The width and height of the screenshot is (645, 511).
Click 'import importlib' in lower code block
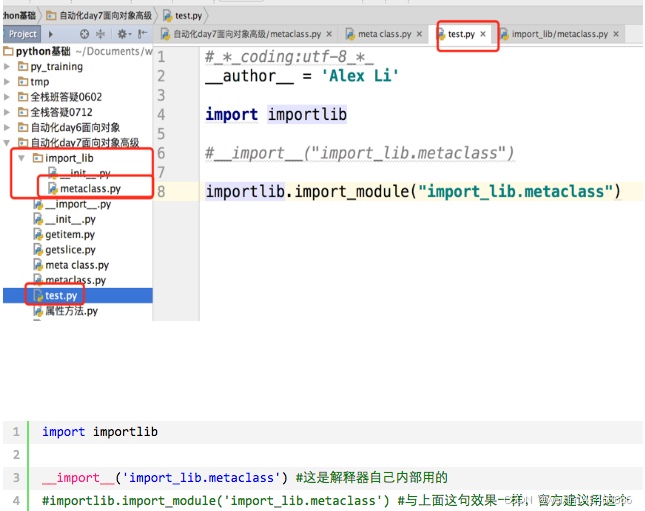100,432
